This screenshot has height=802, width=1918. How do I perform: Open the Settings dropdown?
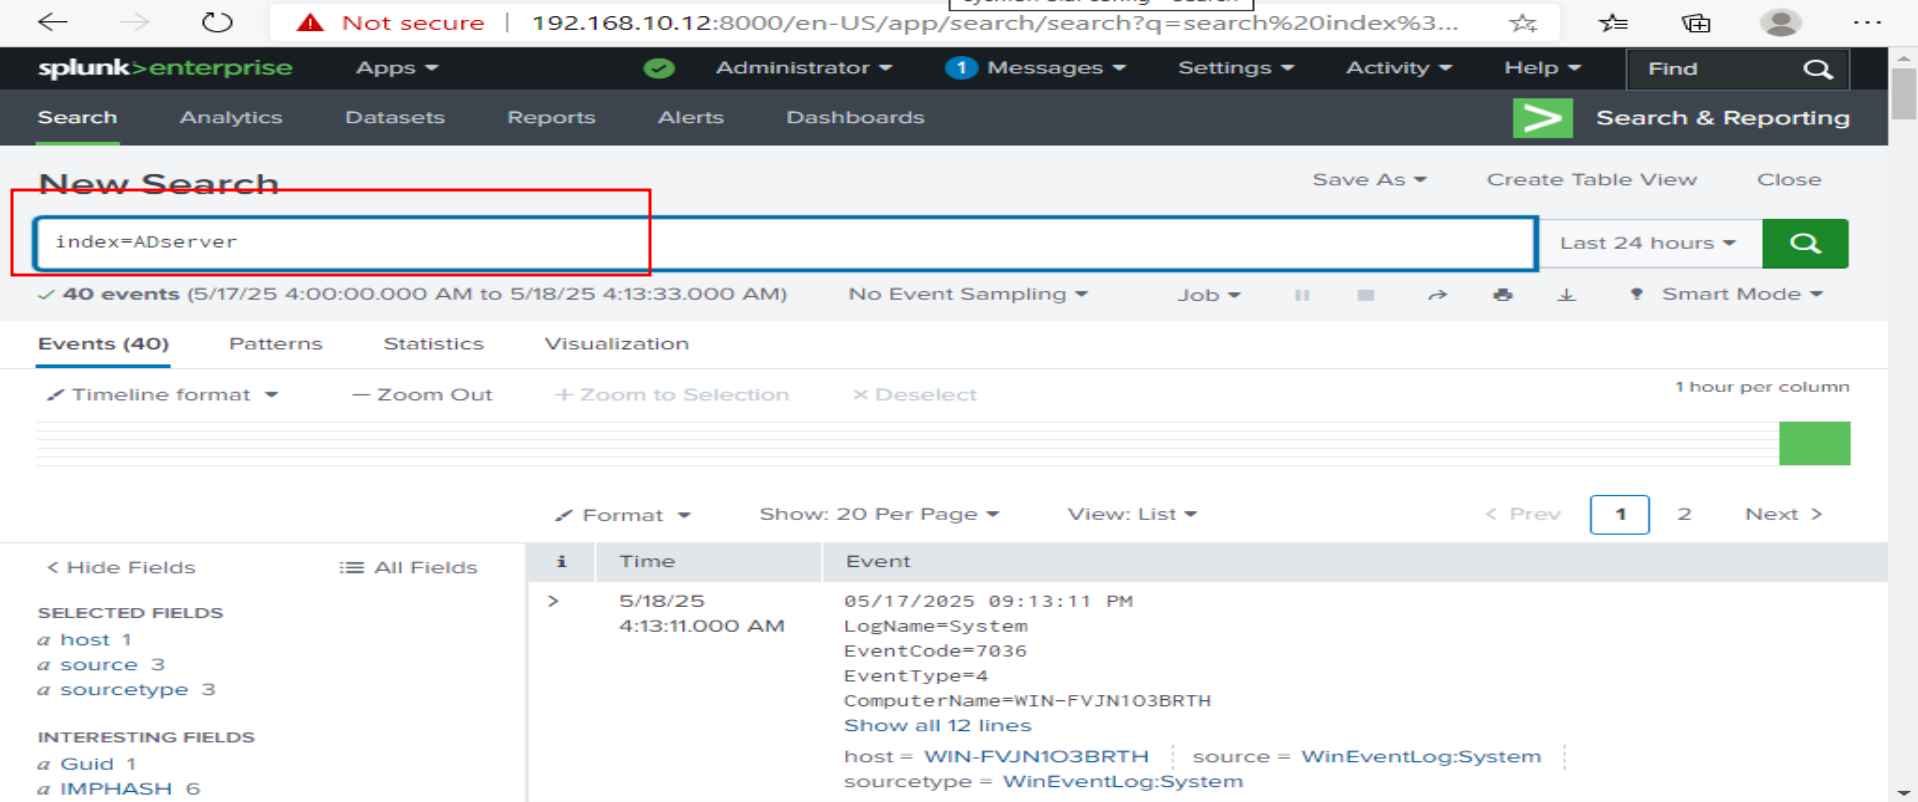point(1236,68)
